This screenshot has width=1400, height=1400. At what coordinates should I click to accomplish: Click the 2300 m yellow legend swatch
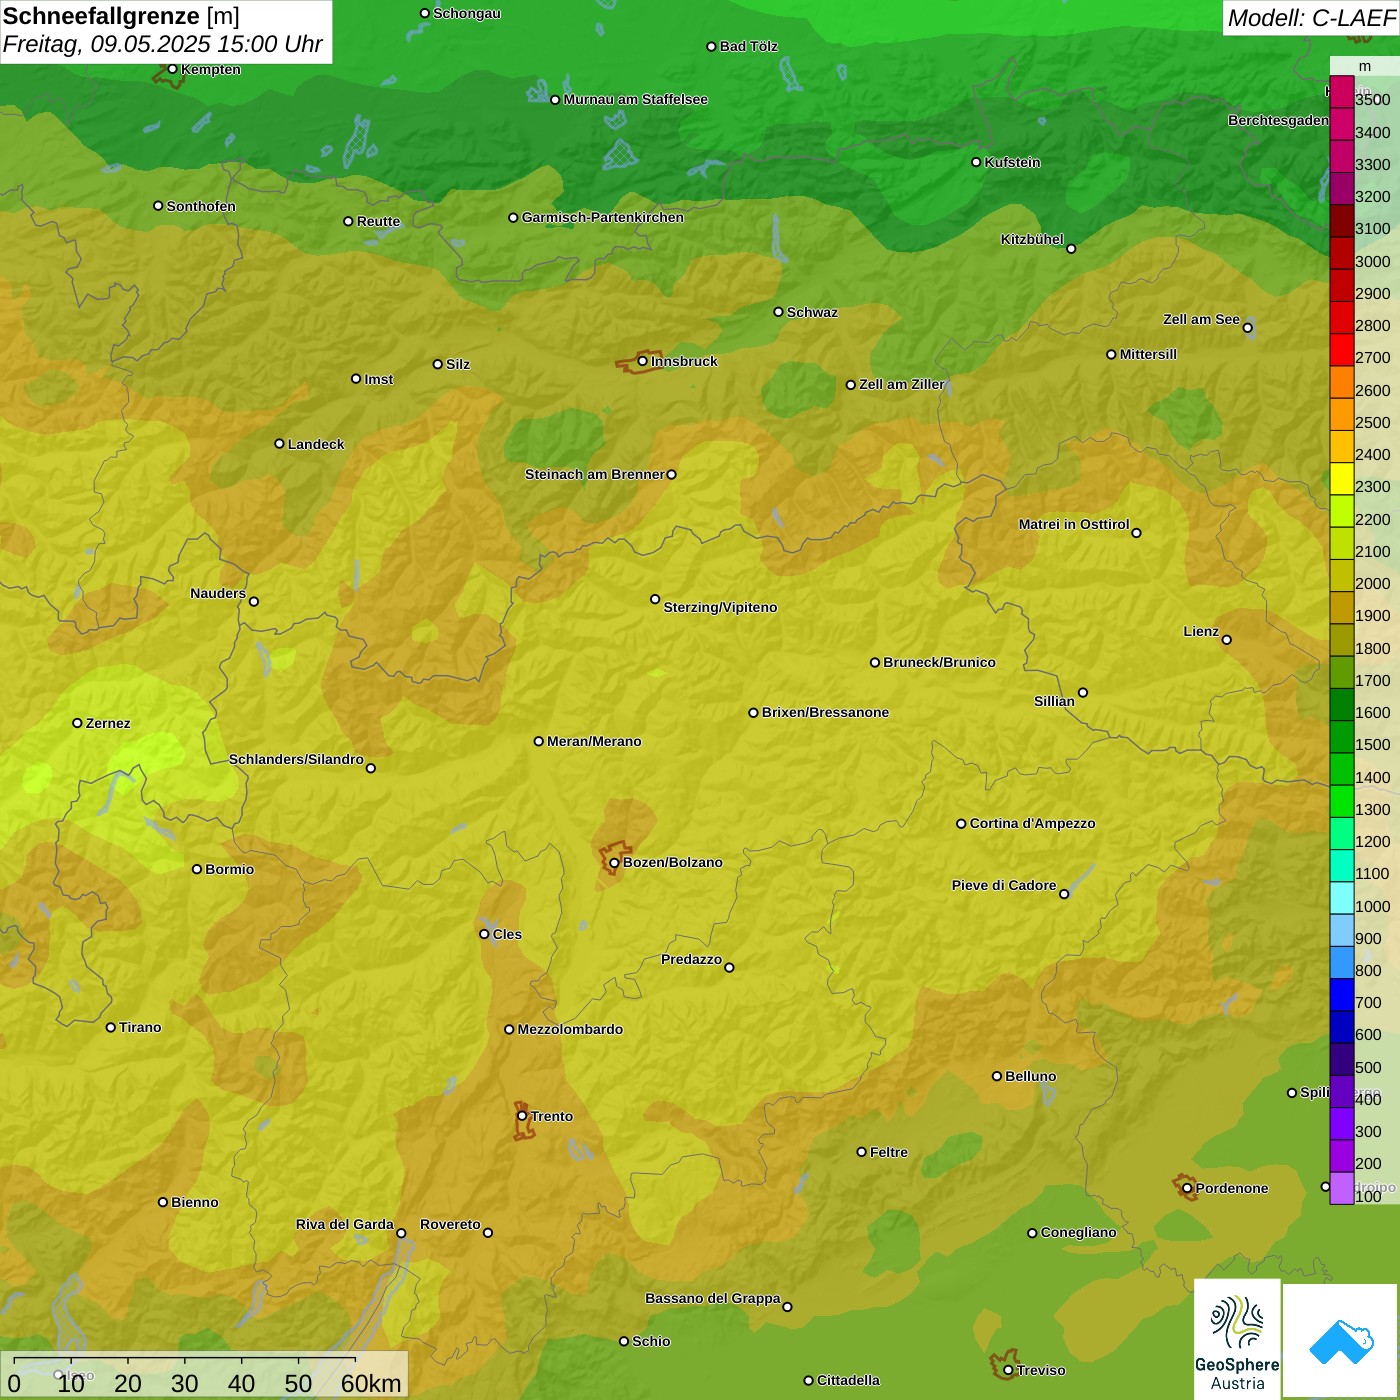point(1341,478)
